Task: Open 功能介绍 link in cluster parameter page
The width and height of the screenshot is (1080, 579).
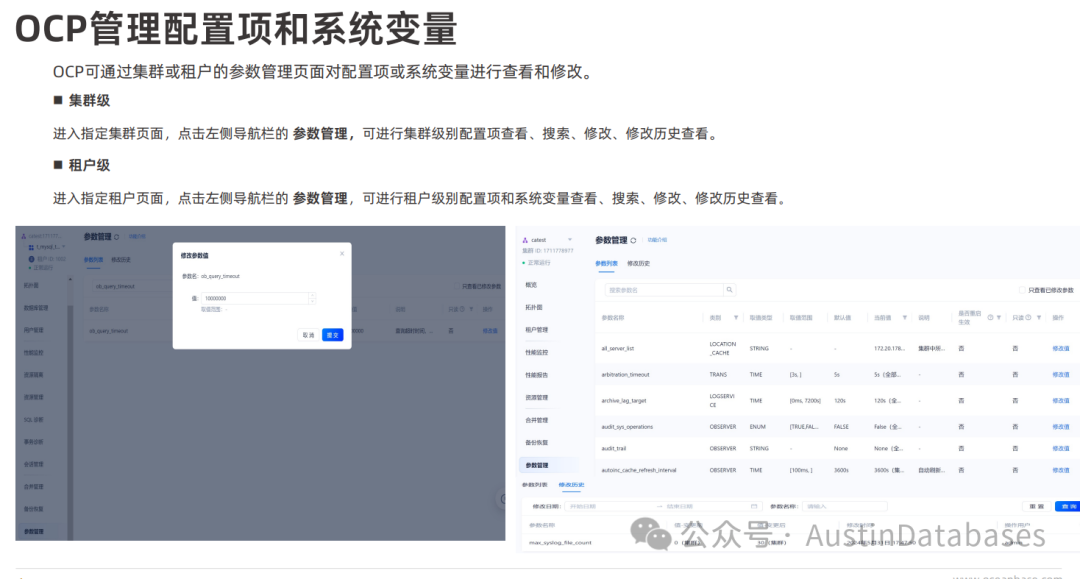Action: tap(657, 240)
